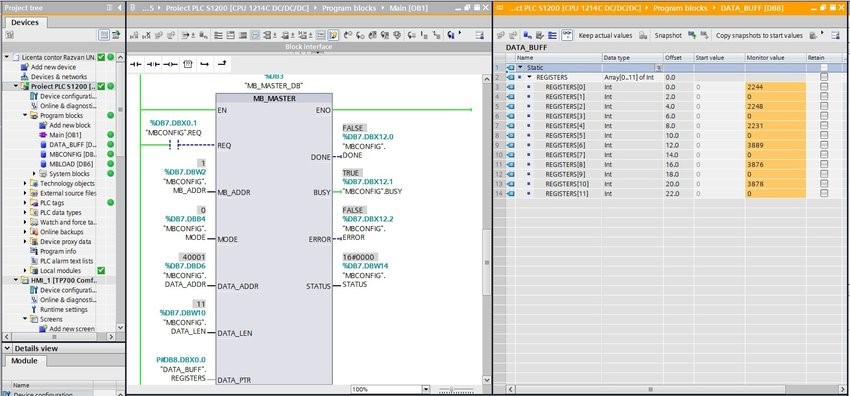Image resolution: width=850 pixels, height=396 pixels.
Task: Toggle the Monitor all glasses icon in DATA_BUFF toolbar
Action: pos(566,35)
